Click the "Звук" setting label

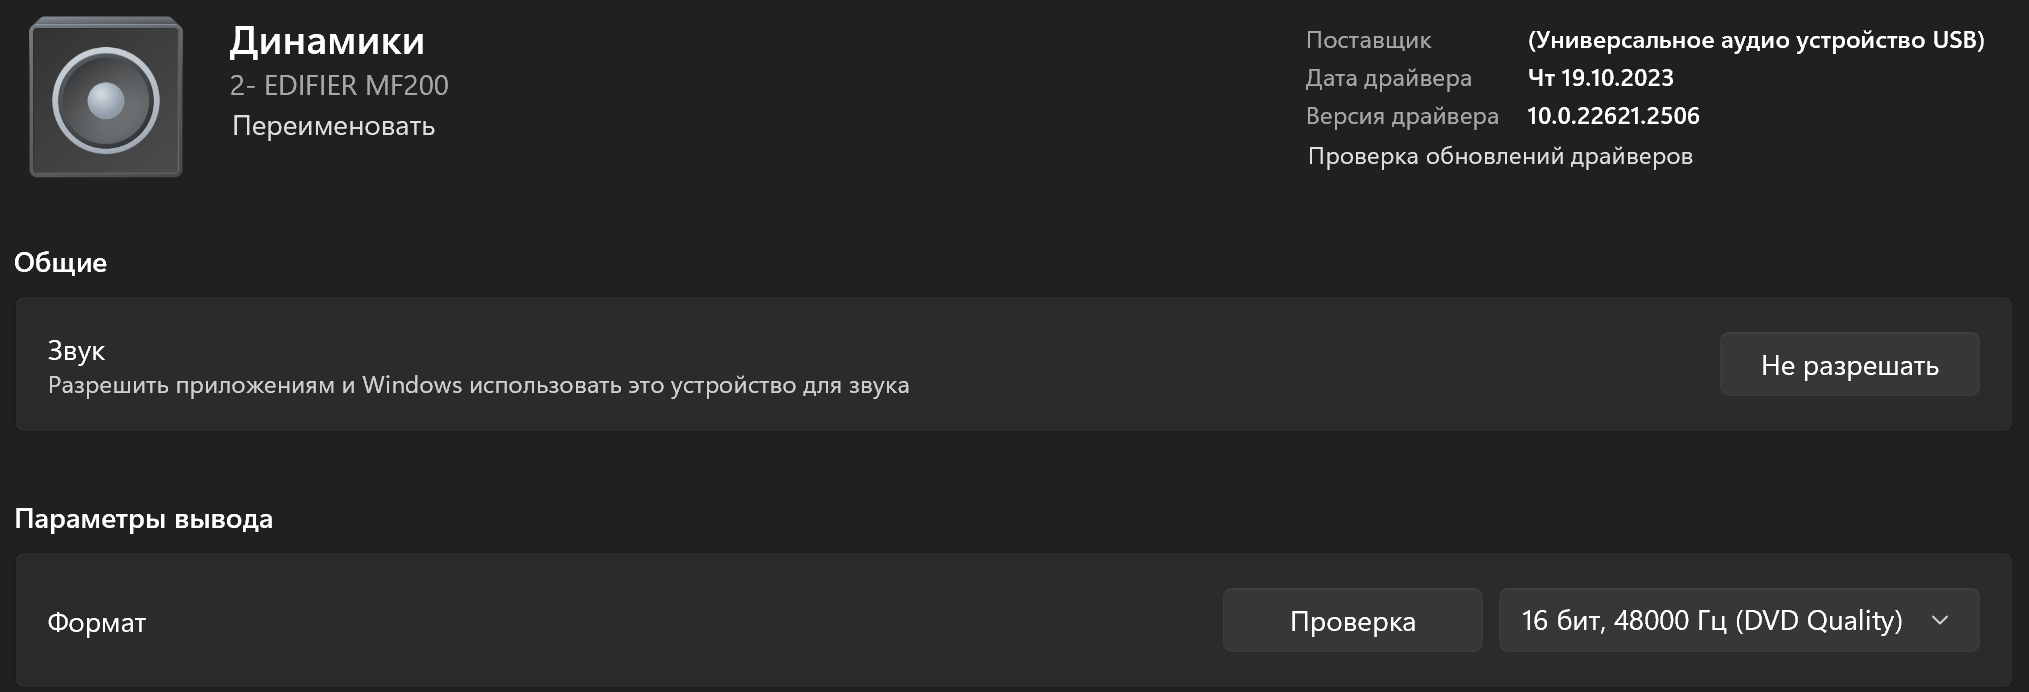coord(76,351)
